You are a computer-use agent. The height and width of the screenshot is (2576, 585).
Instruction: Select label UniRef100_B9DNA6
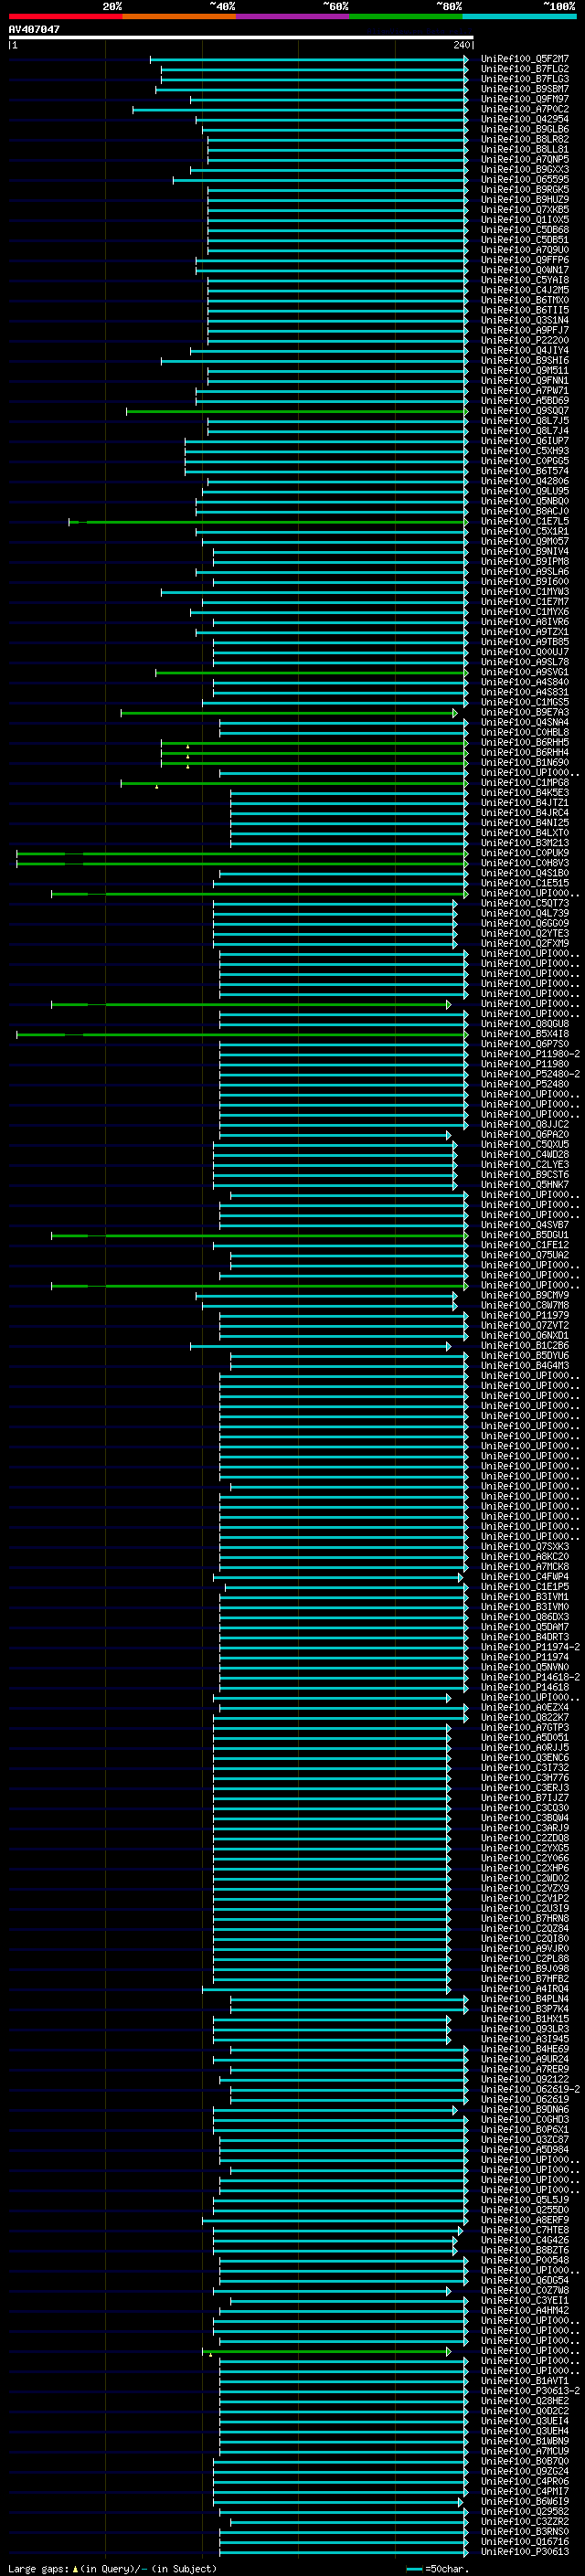525,2109
